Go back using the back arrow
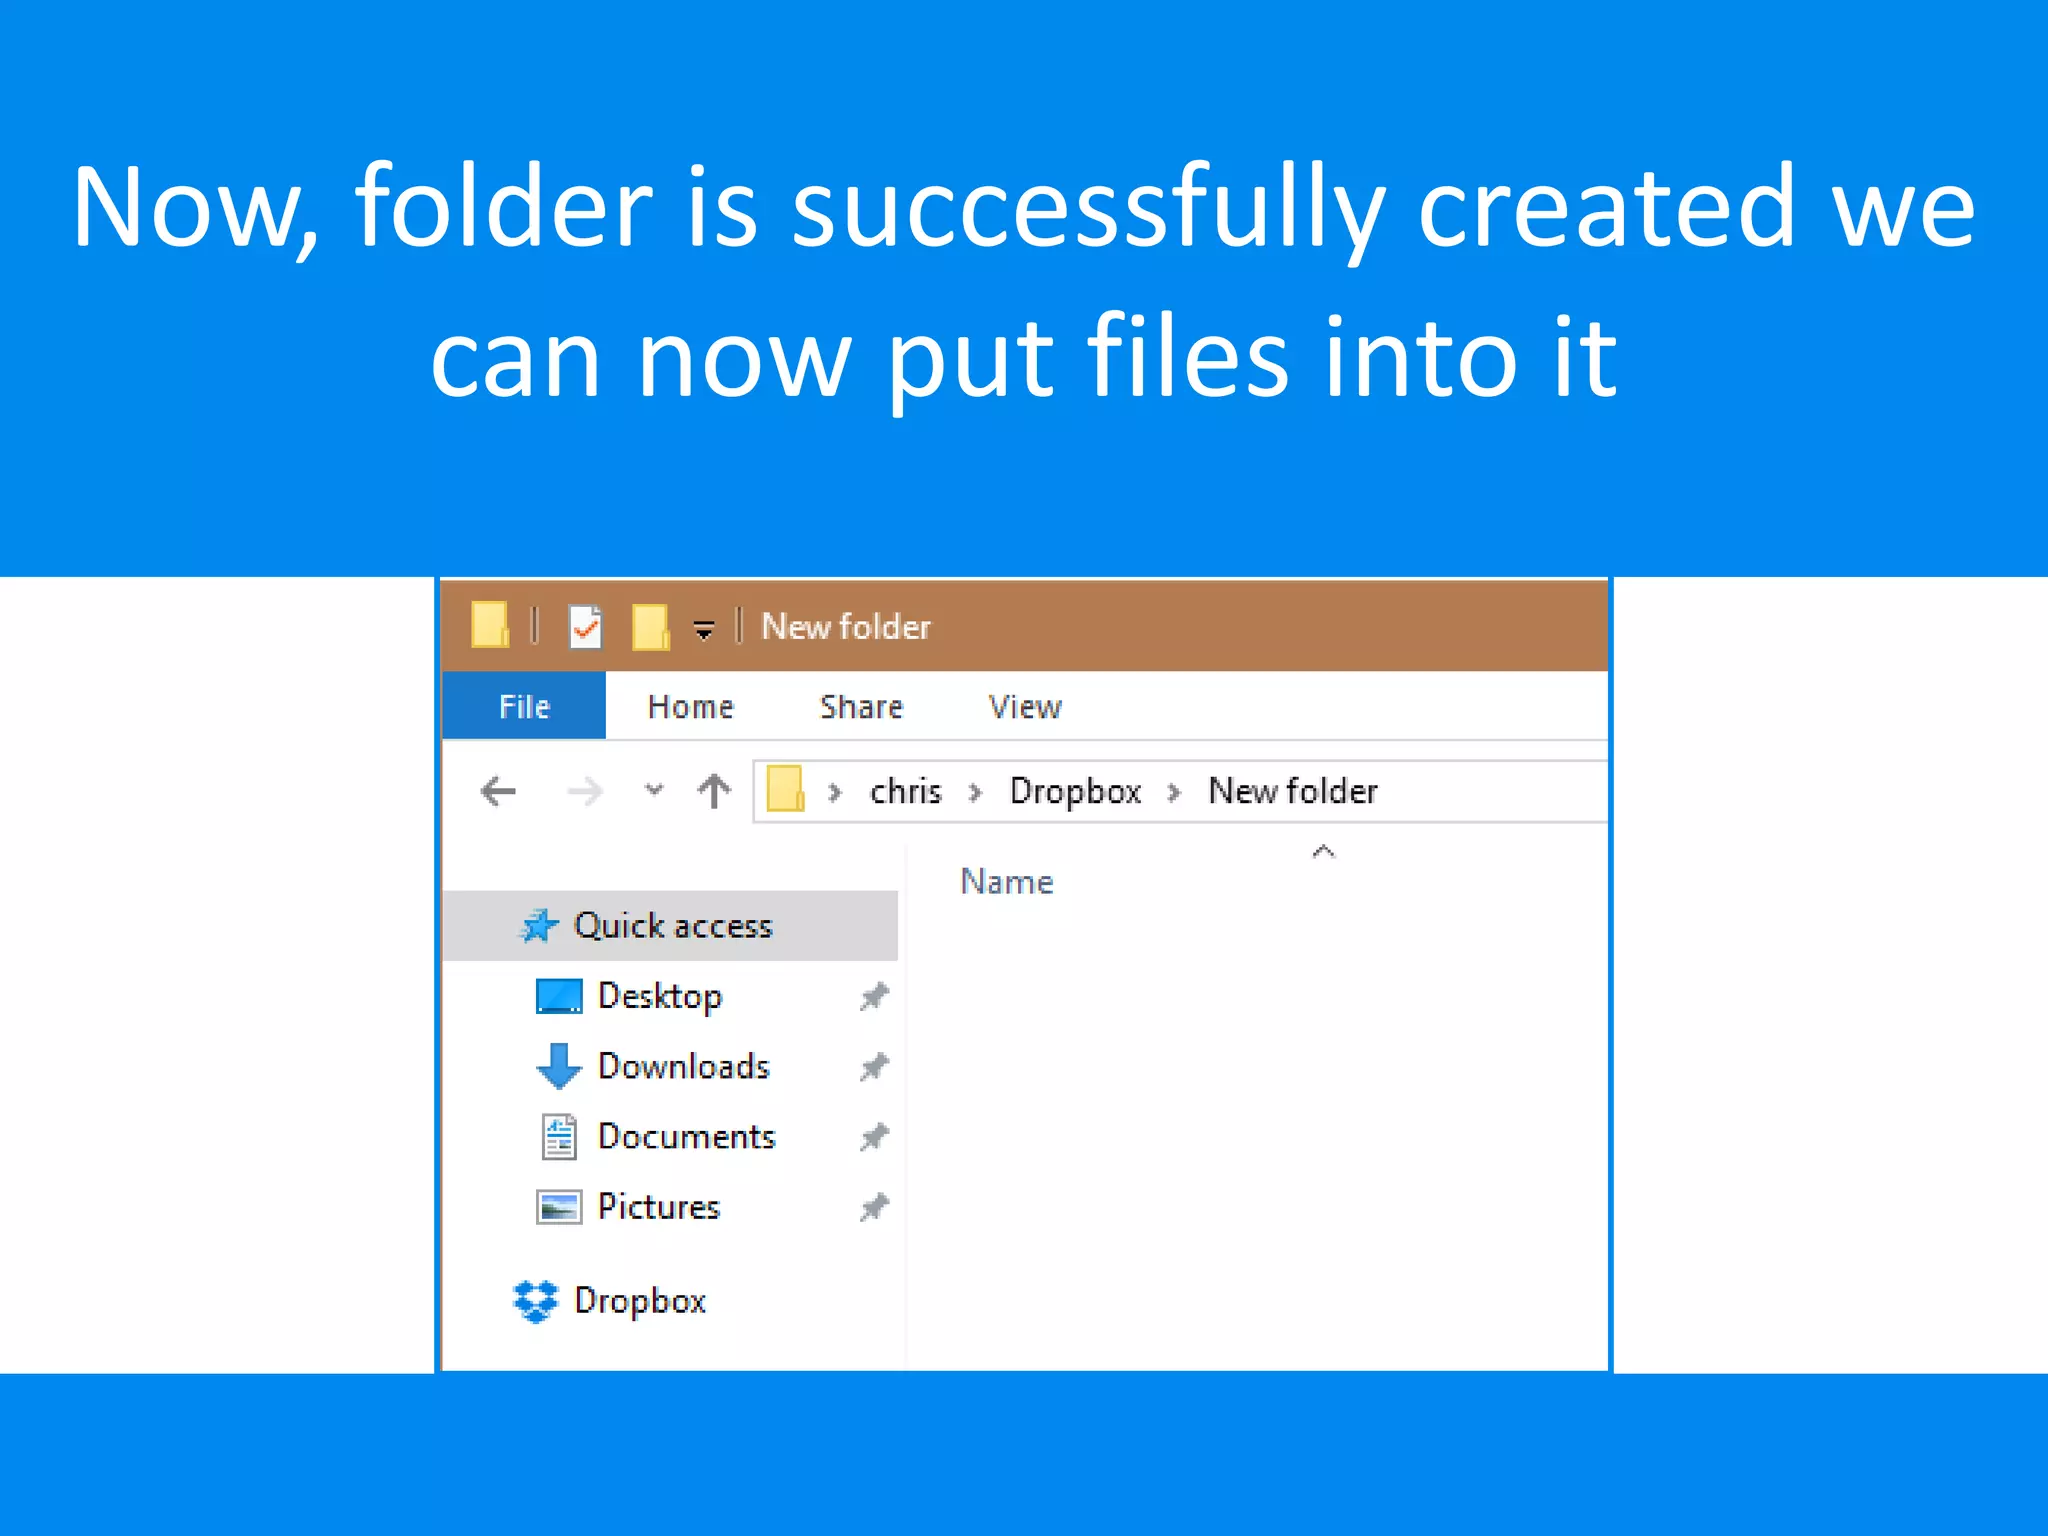Screen dimensions: 2048x1536 pos(498,792)
